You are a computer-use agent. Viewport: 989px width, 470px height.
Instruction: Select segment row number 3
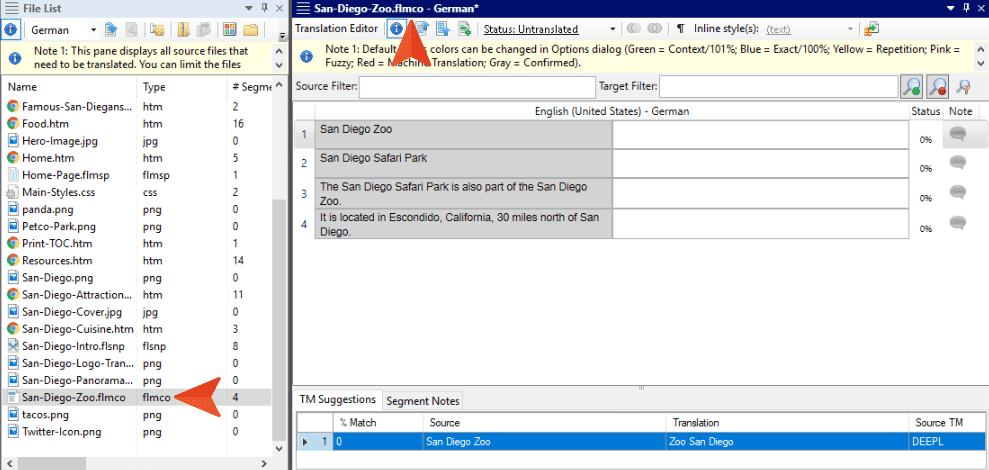point(304,194)
